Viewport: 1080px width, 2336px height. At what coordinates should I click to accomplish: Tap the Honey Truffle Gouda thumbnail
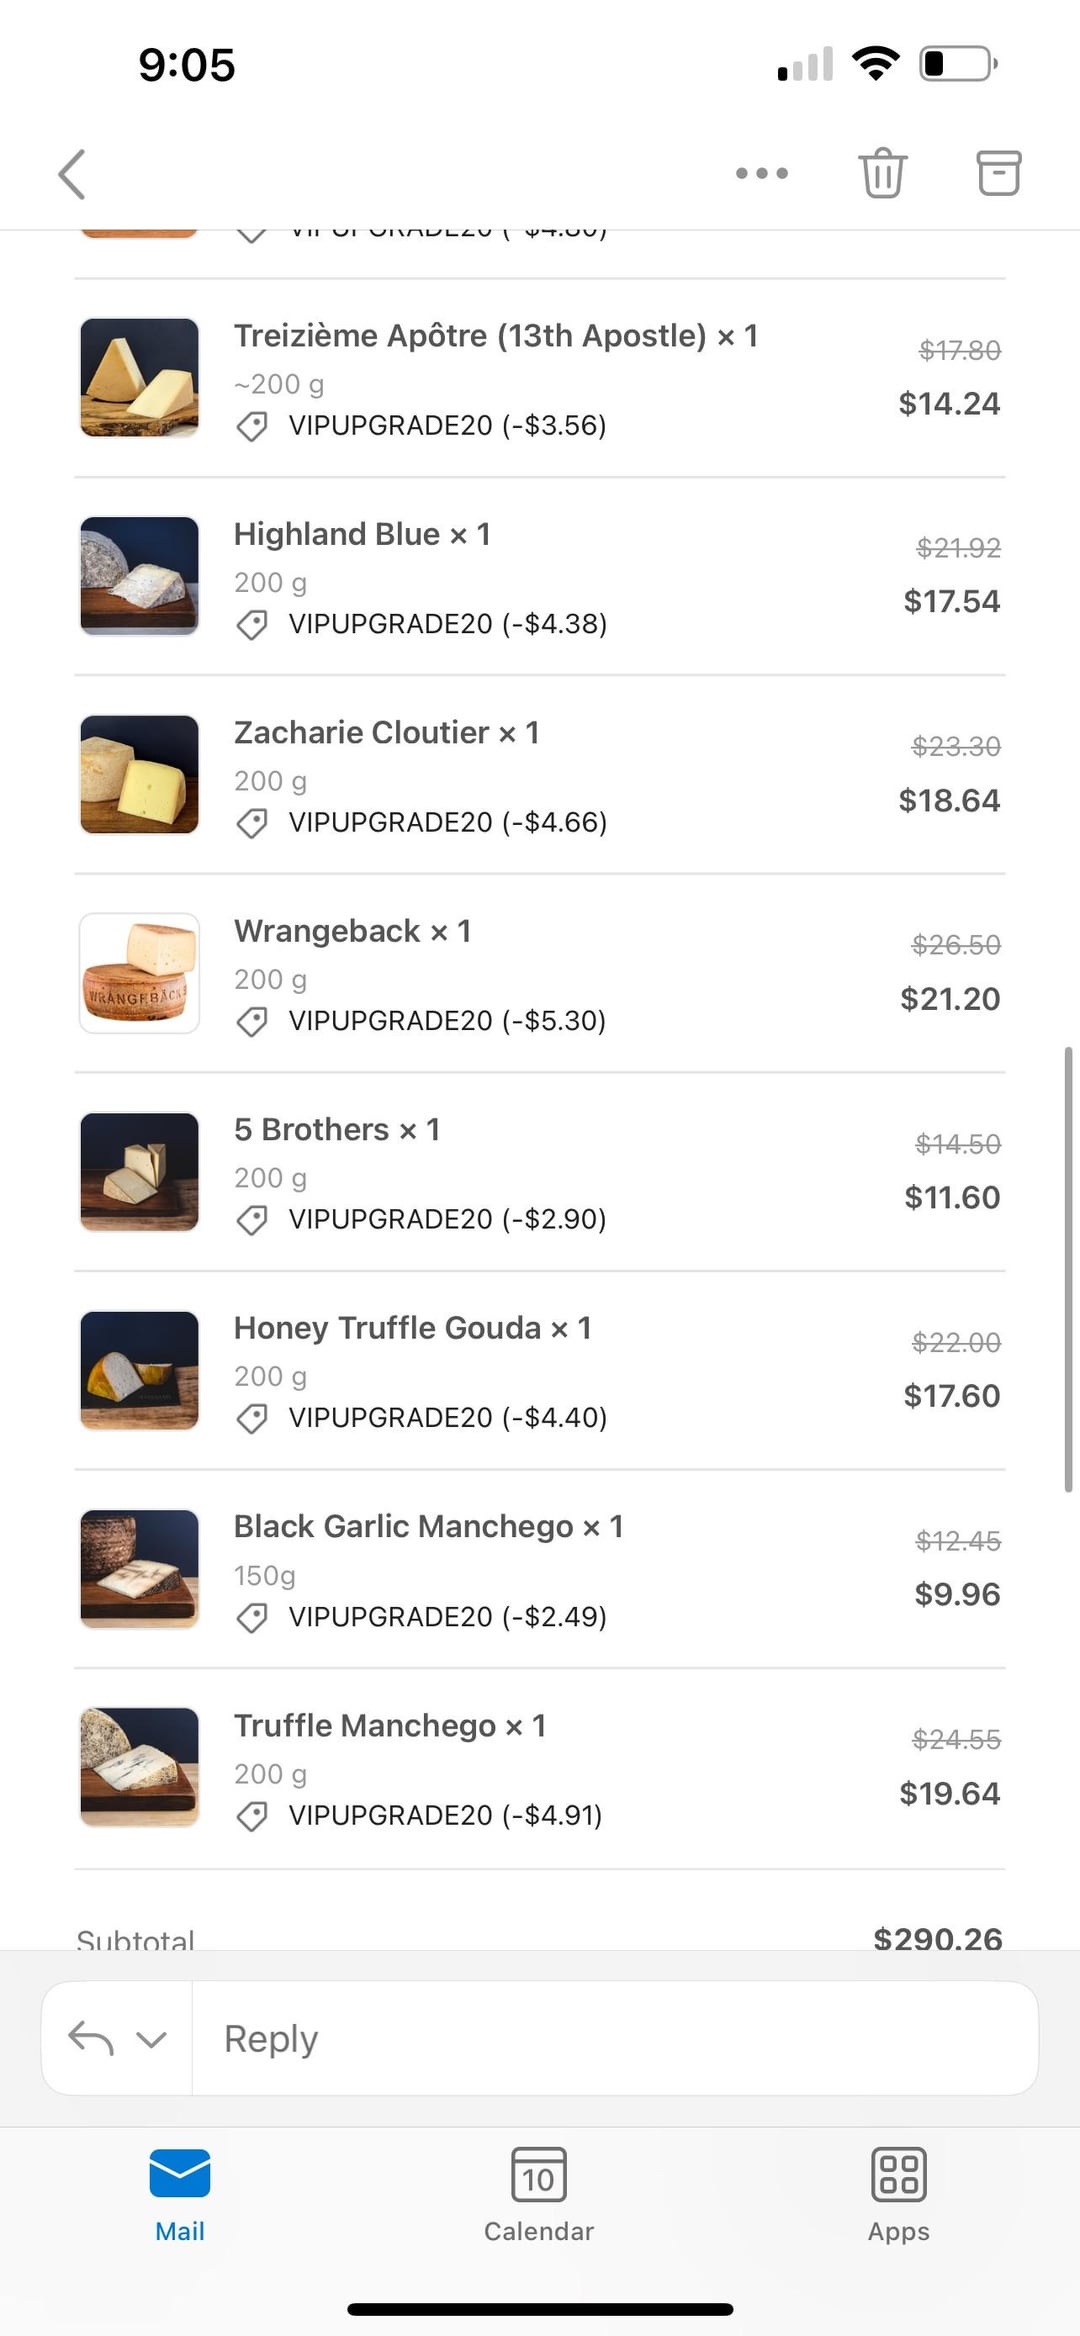click(139, 1370)
